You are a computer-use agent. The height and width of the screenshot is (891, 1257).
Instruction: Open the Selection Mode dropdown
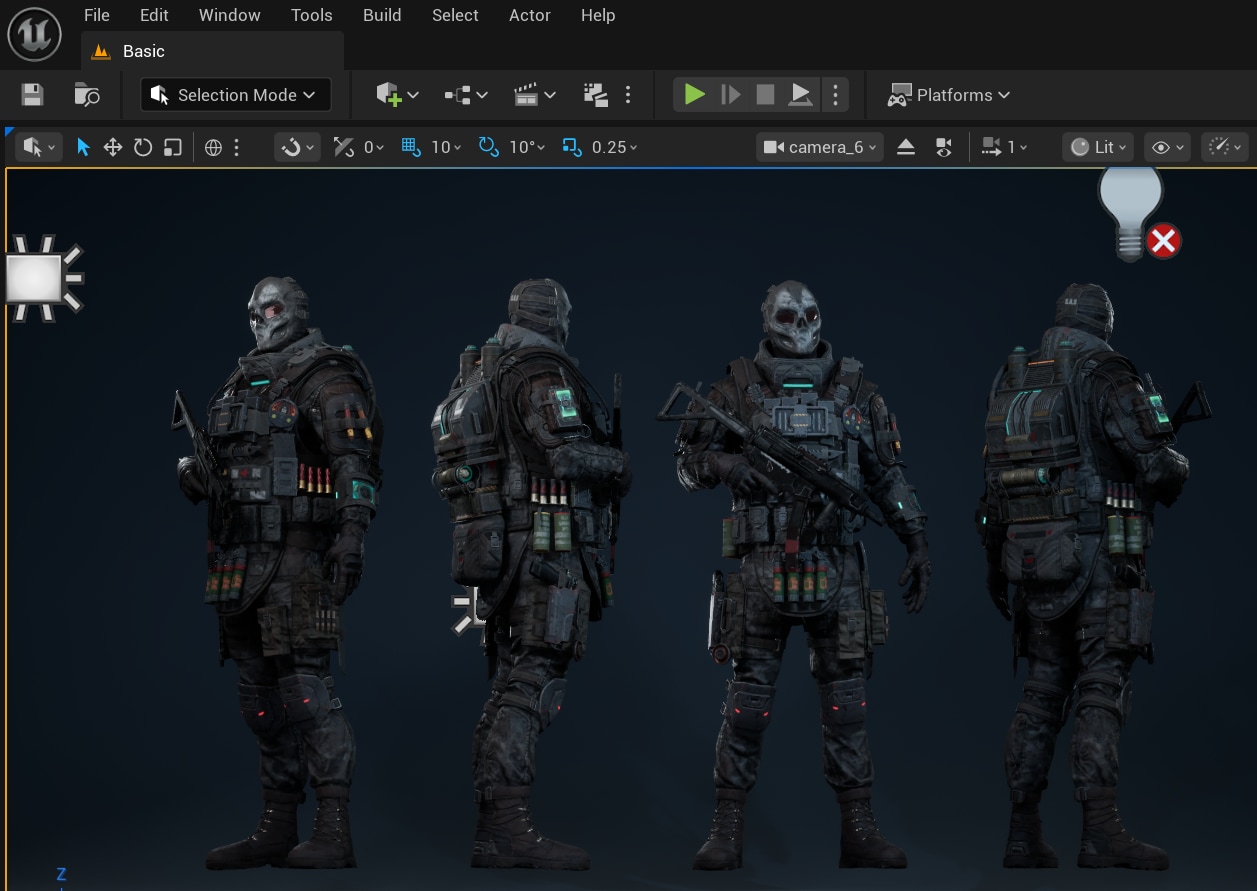(x=236, y=95)
